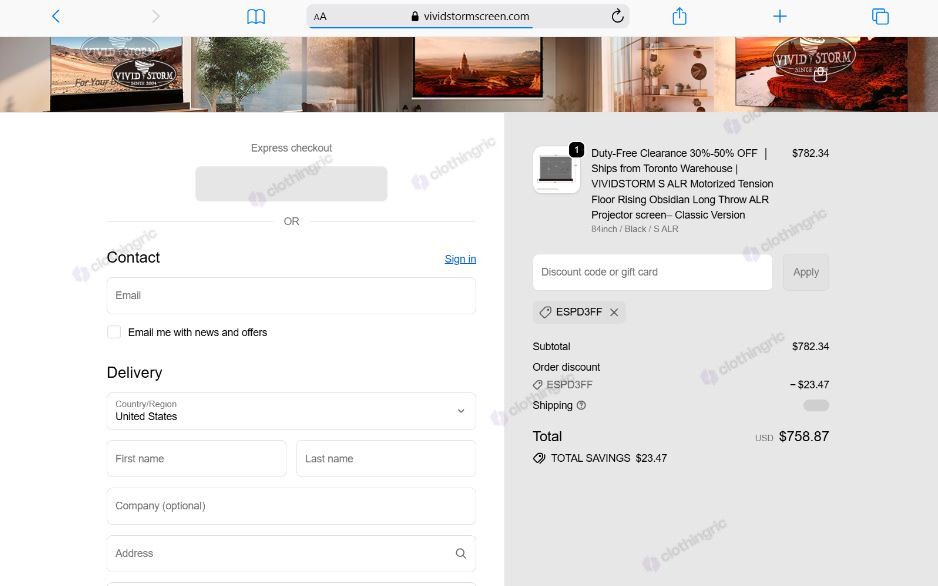This screenshot has height=586, width=938.
Task: Click the Sign in link
Action: coord(460,259)
